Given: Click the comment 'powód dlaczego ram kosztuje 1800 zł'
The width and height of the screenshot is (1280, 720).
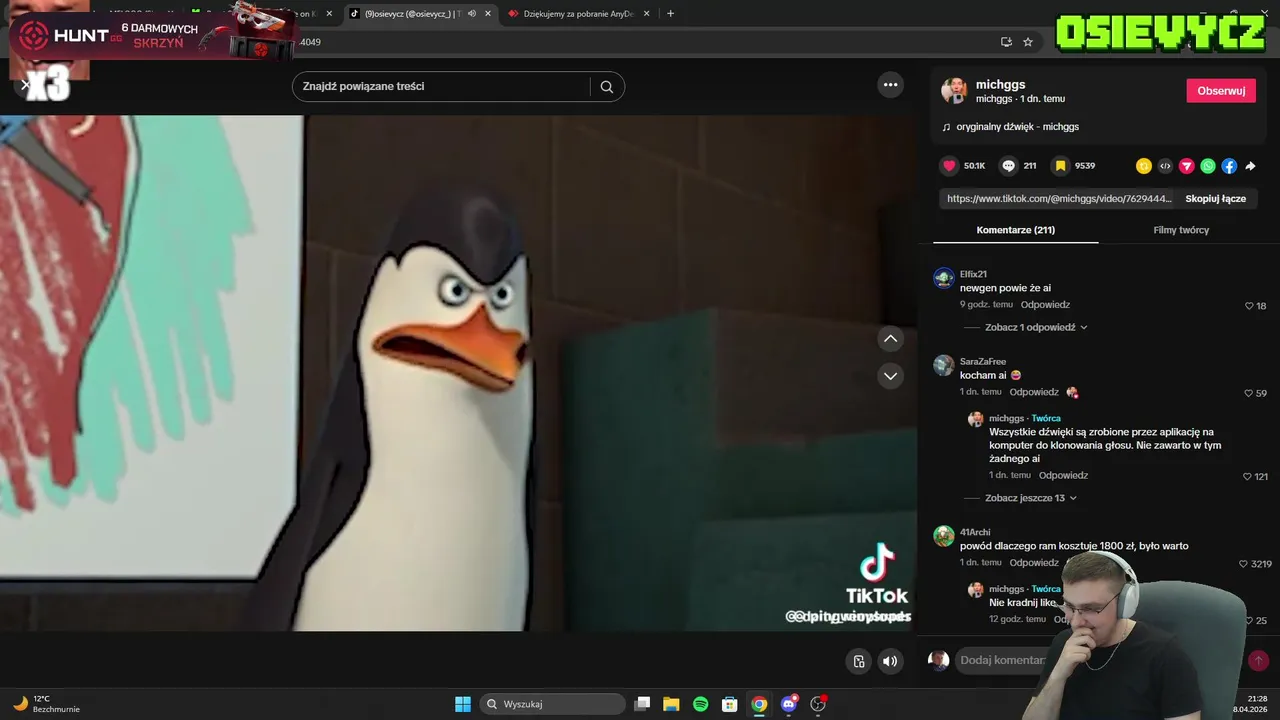Looking at the screenshot, I should pyautogui.click(x=1074, y=546).
